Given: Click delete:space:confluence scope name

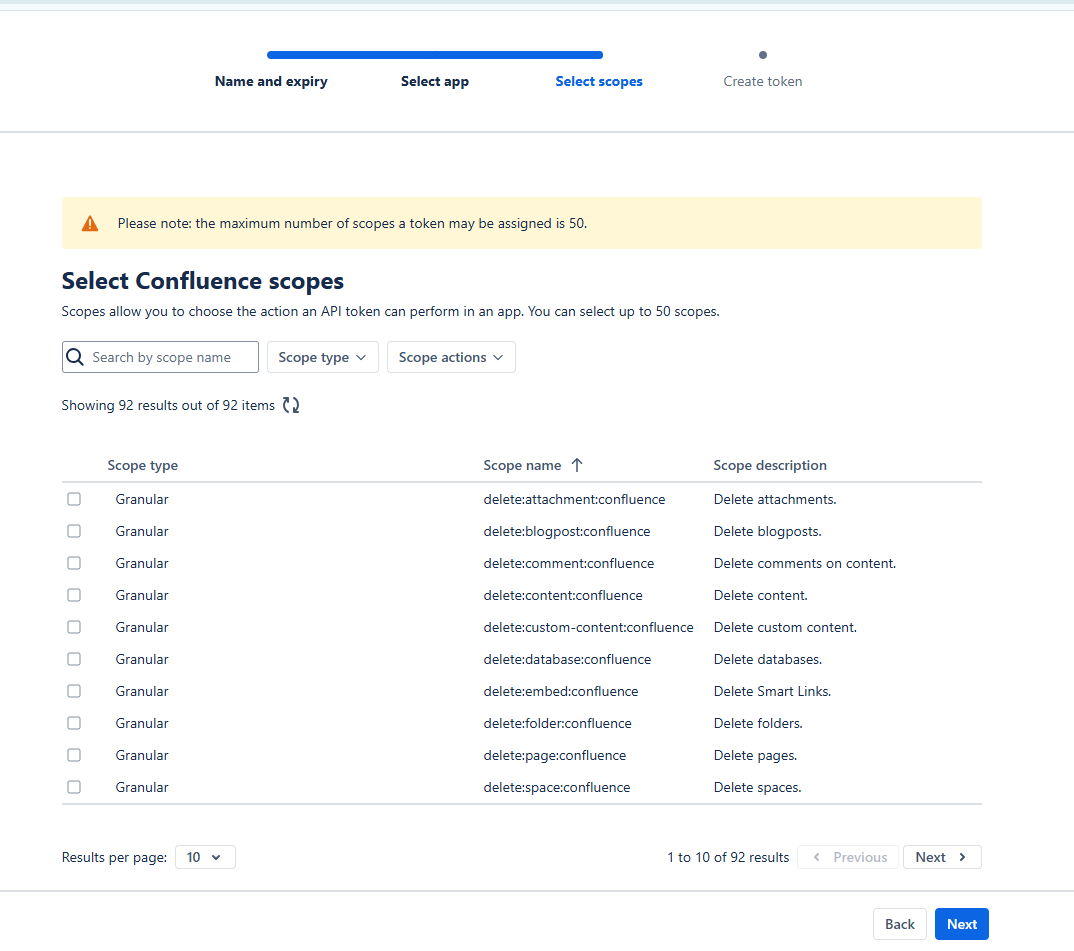Looking at the screenshot, I should (x=557, y=787).
